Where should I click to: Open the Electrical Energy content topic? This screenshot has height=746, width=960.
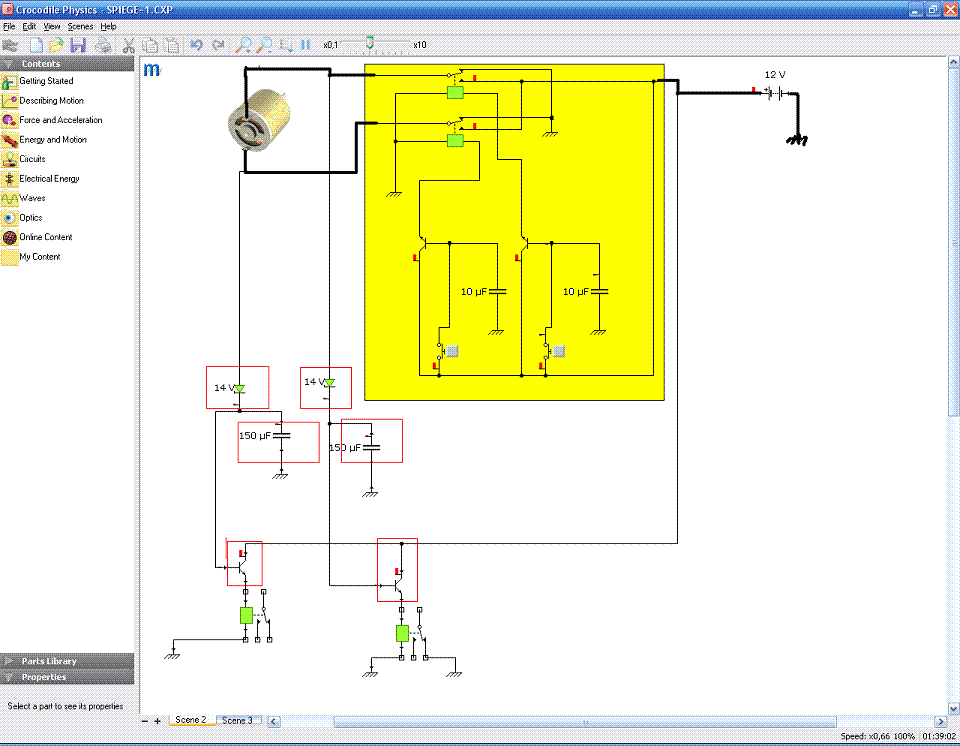click(x=49, y=179)
